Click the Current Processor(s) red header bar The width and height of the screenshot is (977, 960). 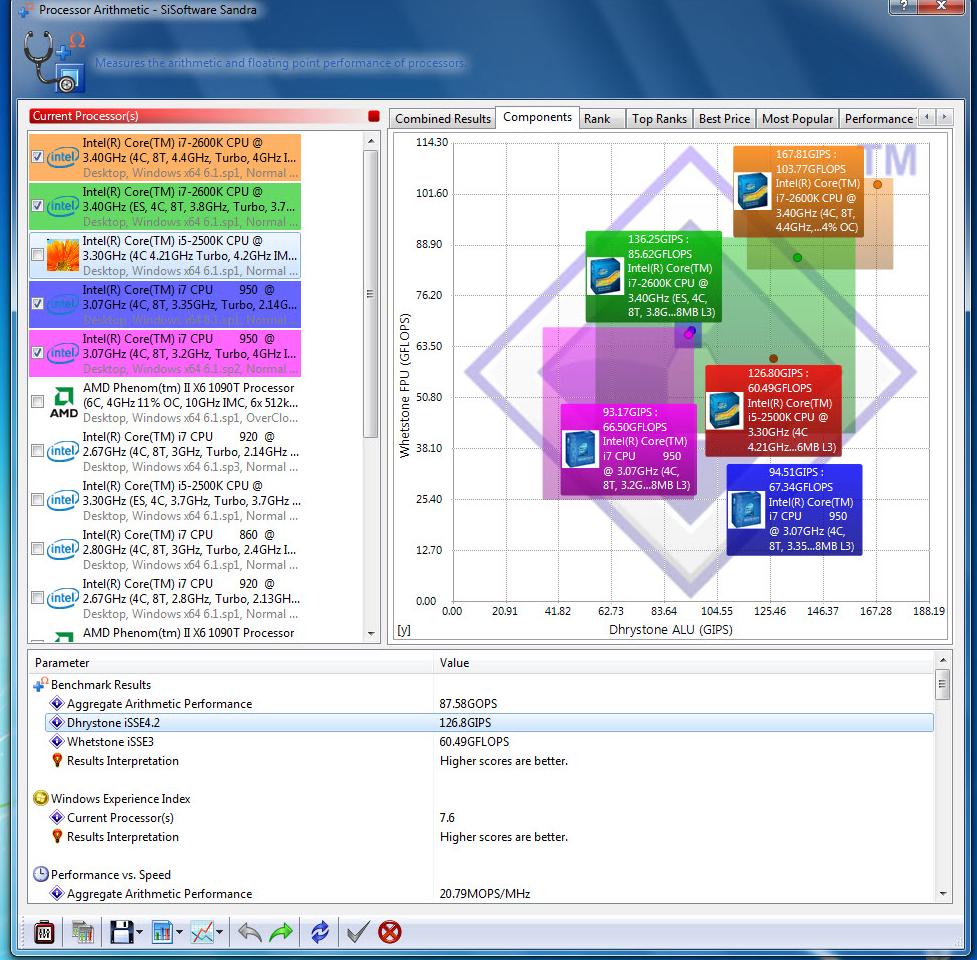click(x=198, y=116)
